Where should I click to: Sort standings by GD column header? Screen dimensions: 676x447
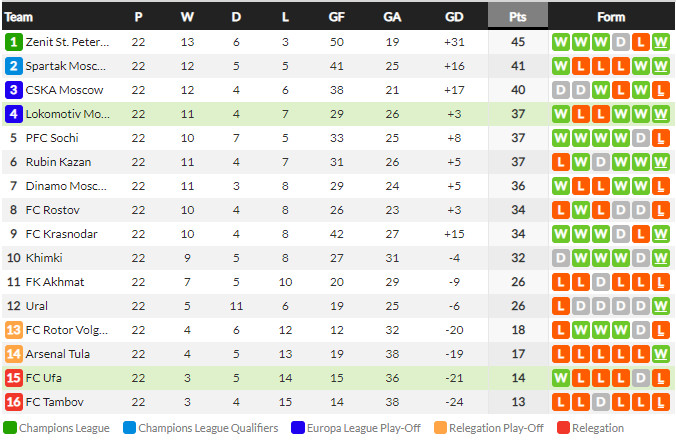tap(454, 17)
